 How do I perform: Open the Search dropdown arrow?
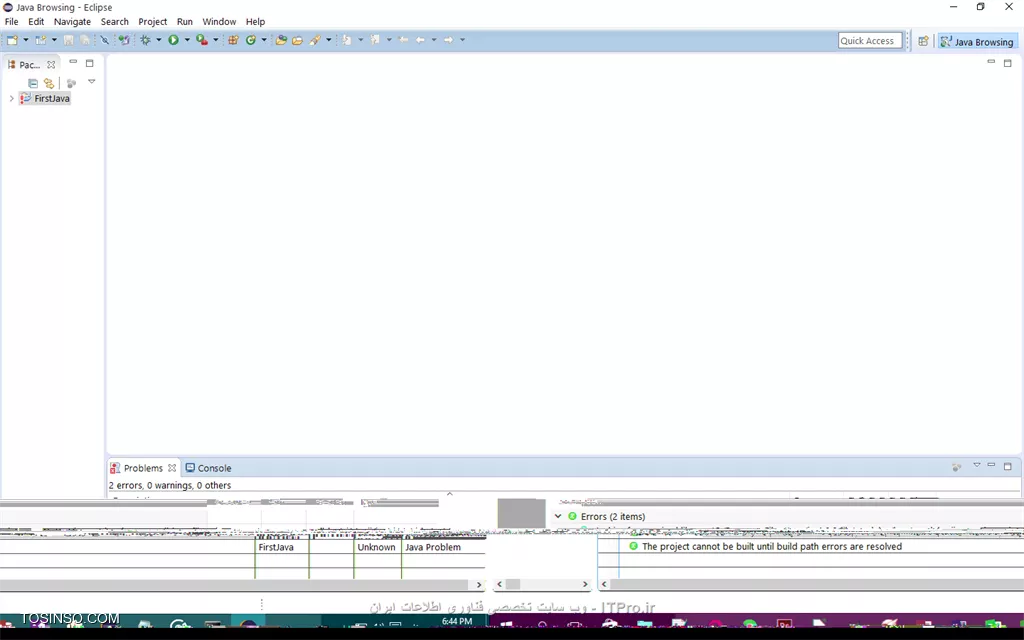[328, 40]
